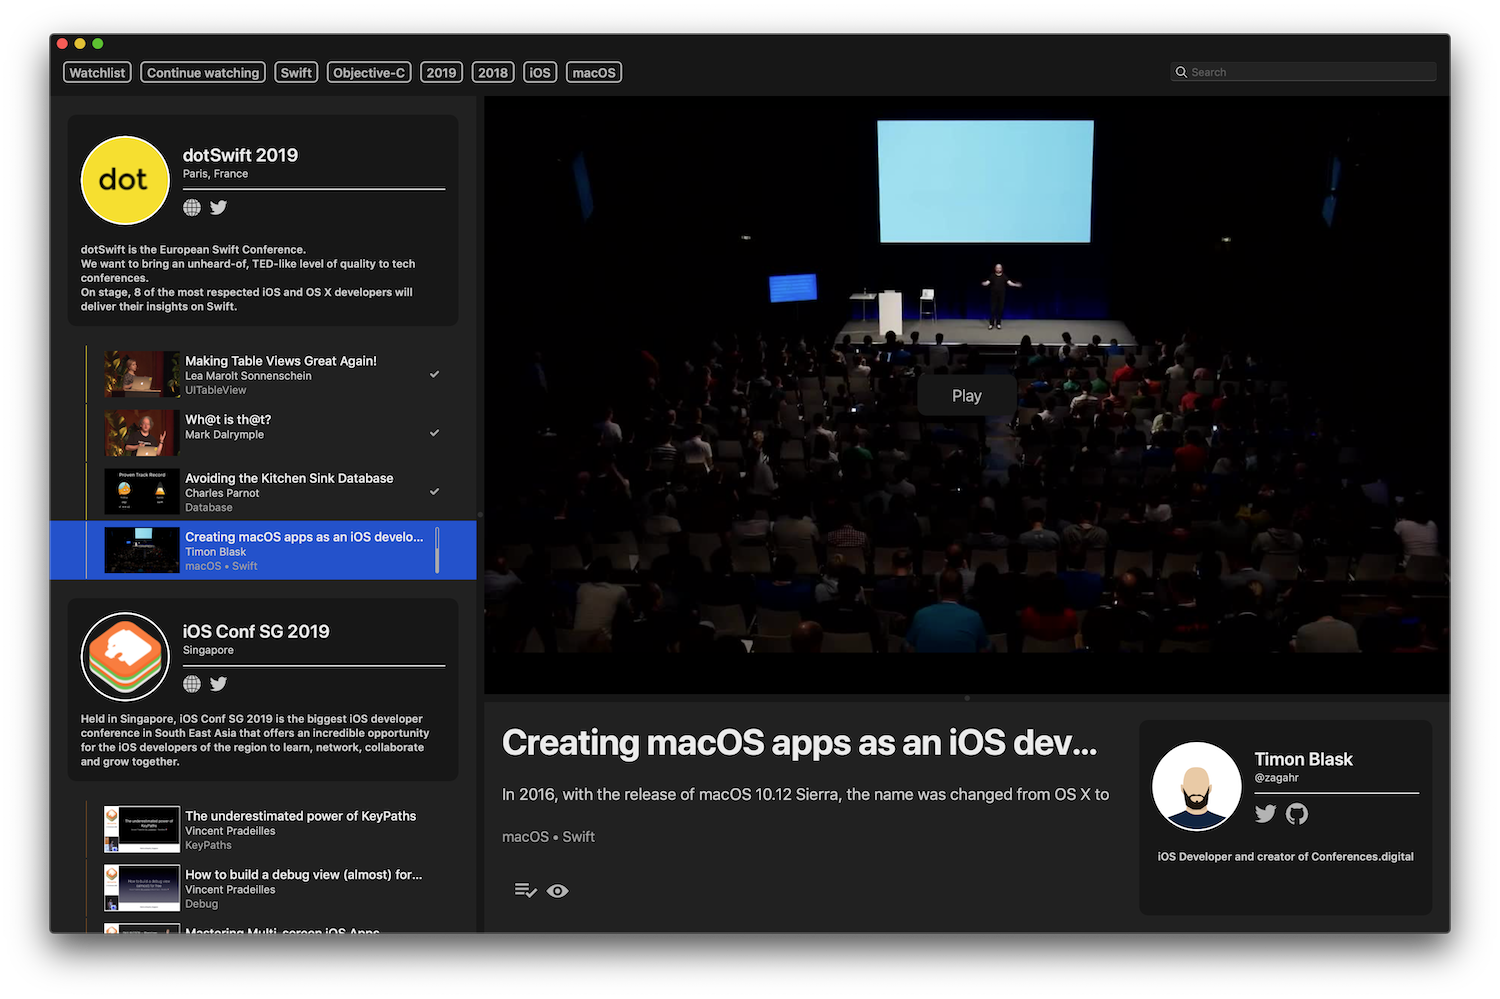Click thumbnail of How to build a debug view

pyautogui.click(x=142, y=888)
